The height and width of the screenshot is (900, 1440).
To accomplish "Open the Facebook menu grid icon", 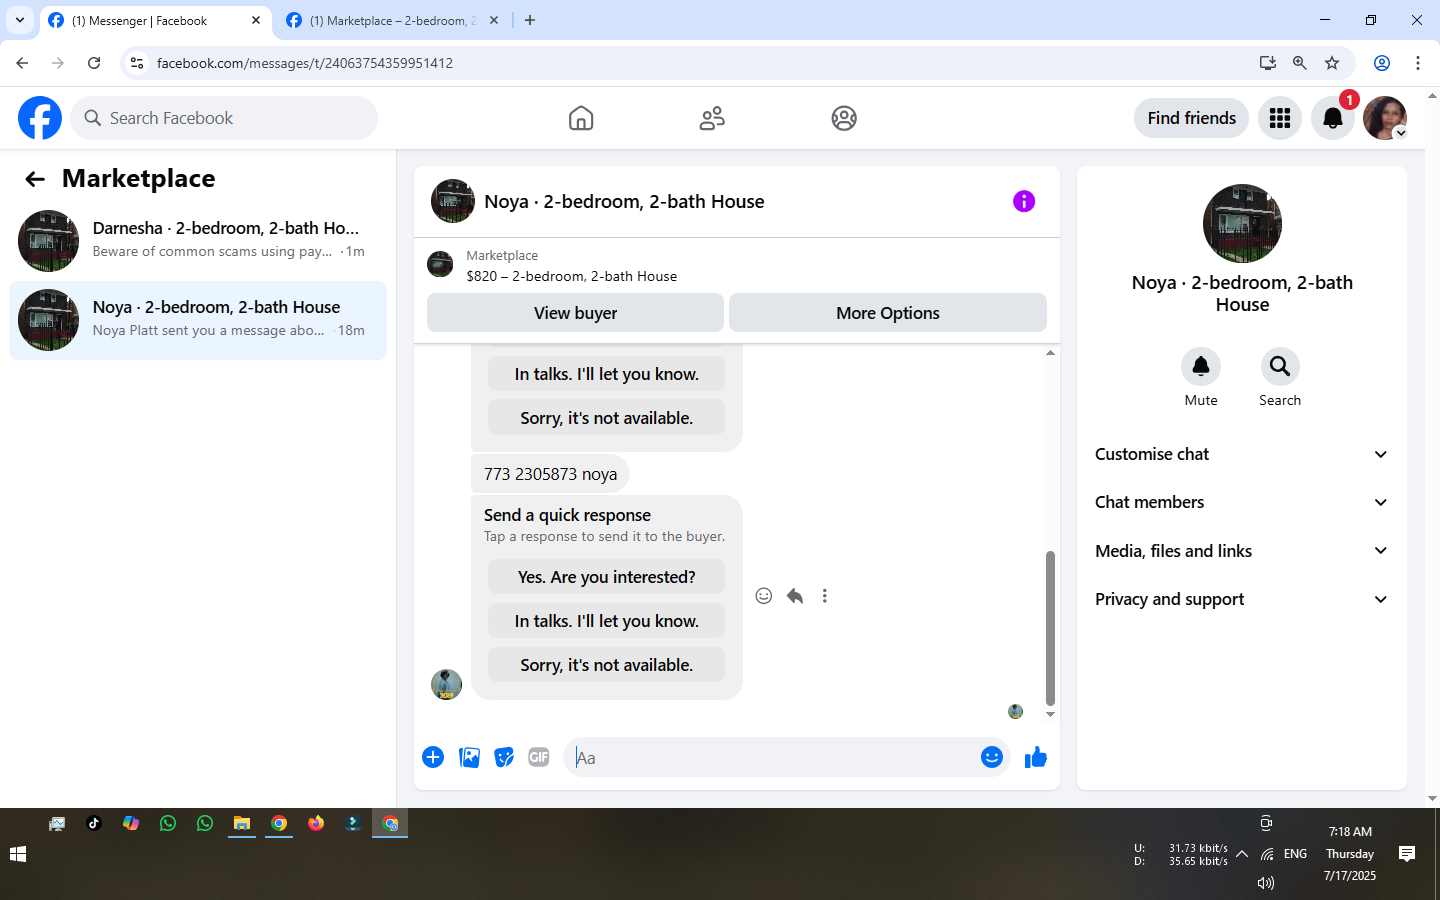I will click(1280, 118).
